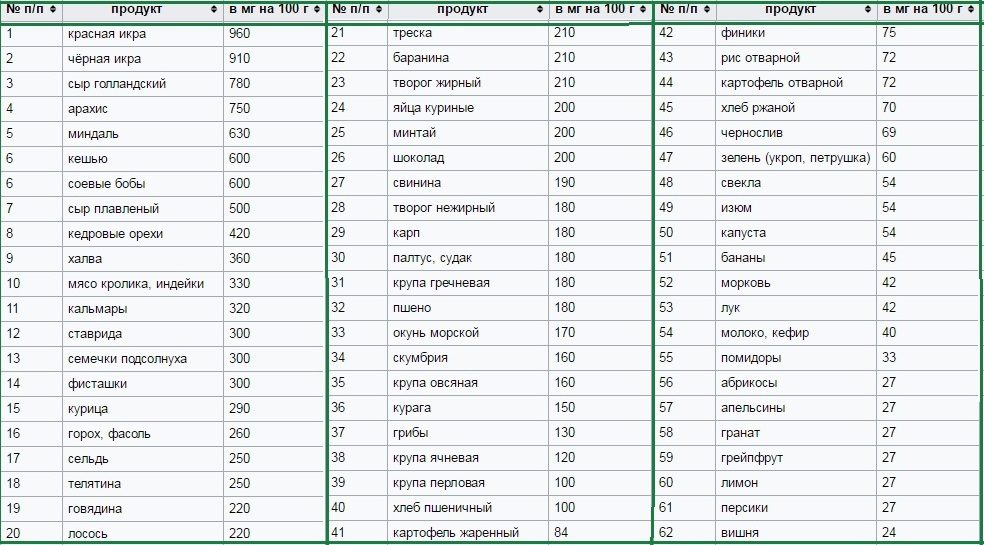The image size is (984, 545).
Task: Sort продукт column in the финики table
Action: (x=868, y=9)
